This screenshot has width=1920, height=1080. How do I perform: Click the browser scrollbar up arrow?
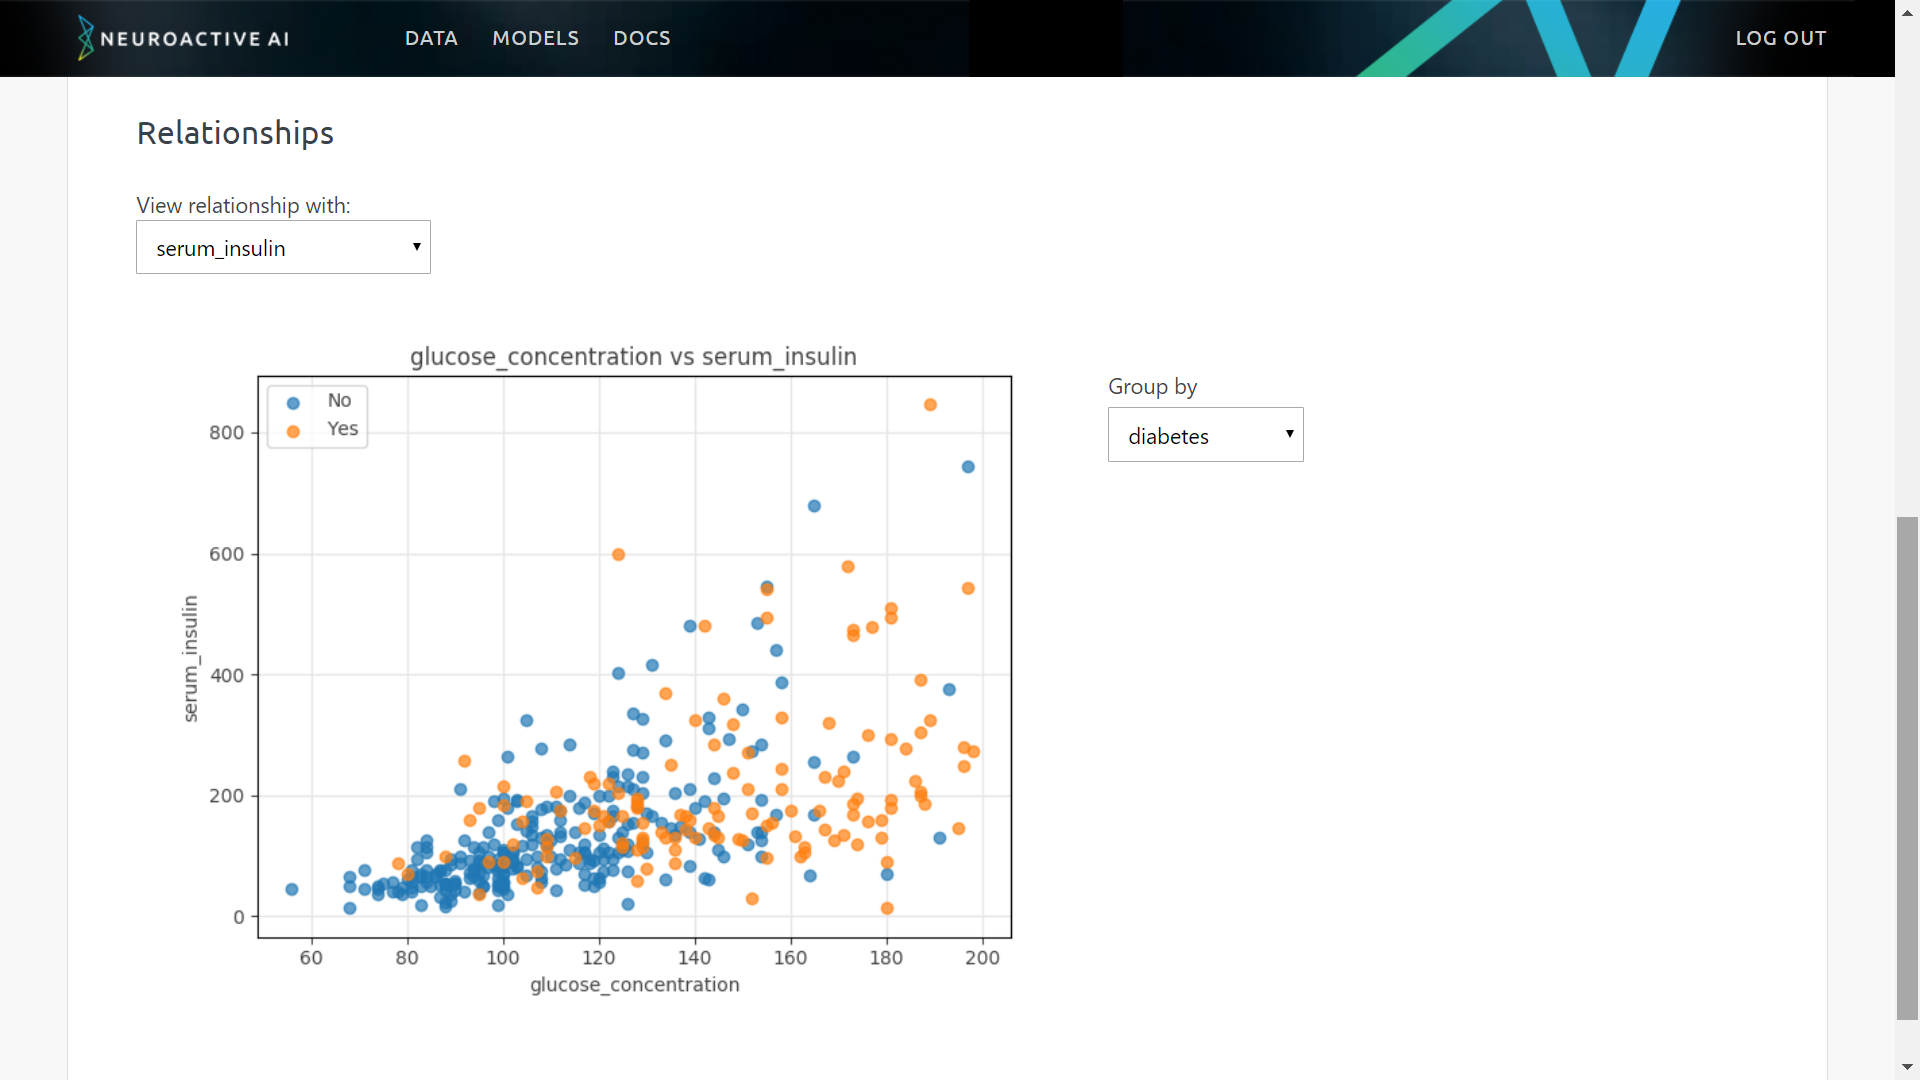tap(1908, 13)
